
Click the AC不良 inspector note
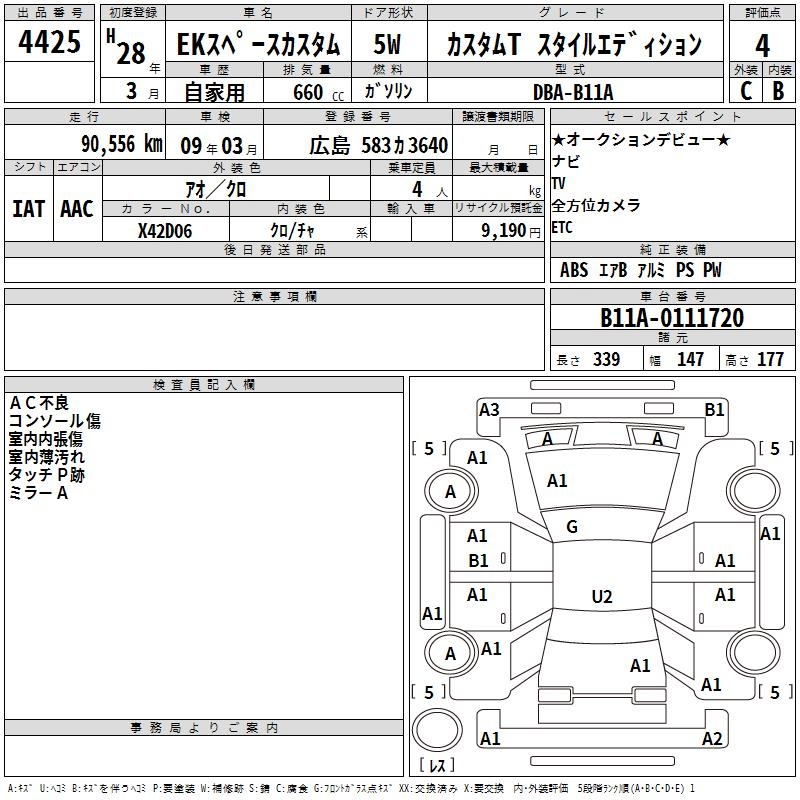[39, 402]
